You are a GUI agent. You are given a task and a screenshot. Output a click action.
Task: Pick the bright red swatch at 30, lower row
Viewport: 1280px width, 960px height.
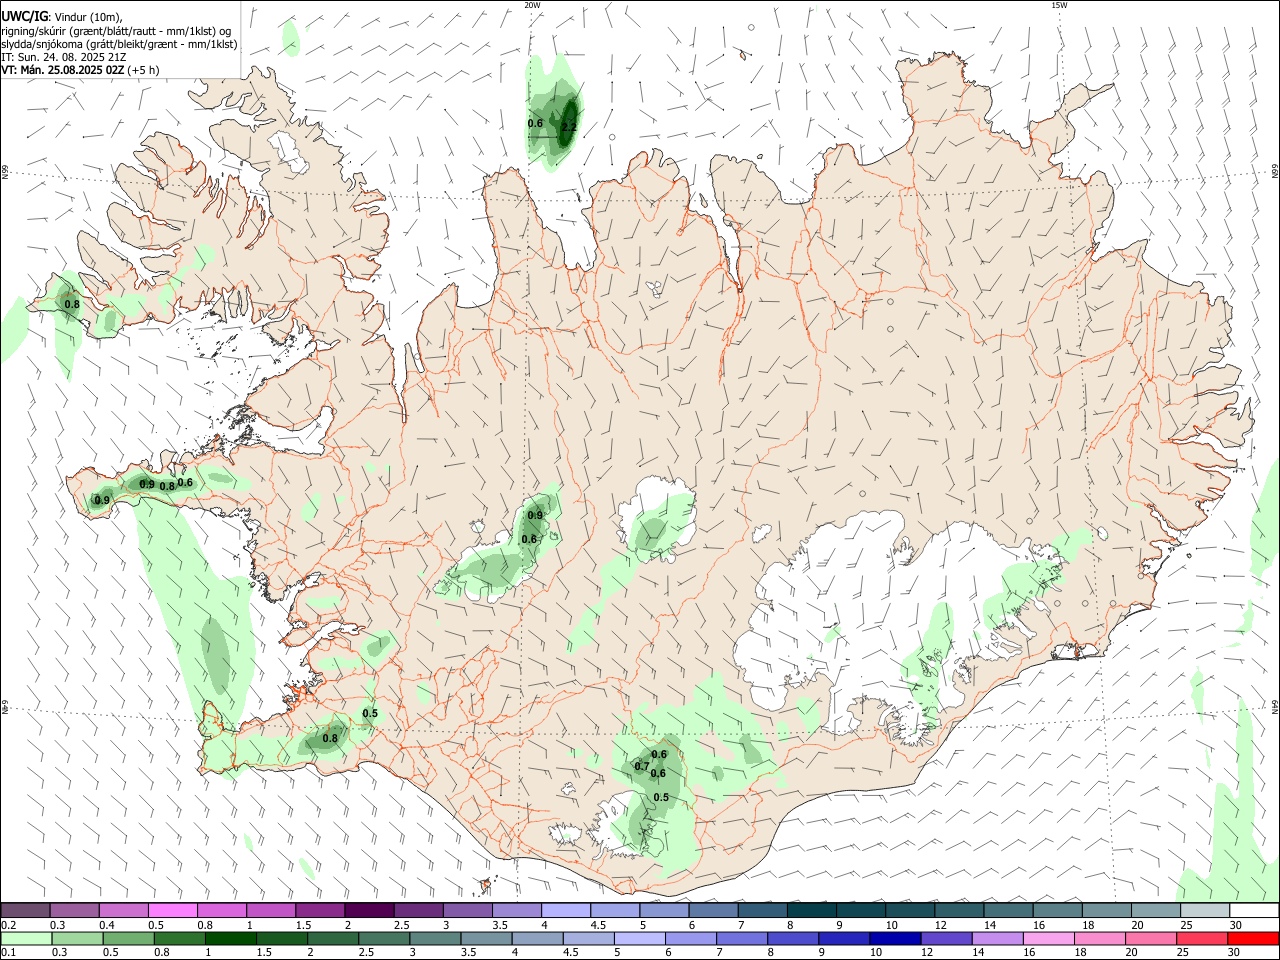1254,939
